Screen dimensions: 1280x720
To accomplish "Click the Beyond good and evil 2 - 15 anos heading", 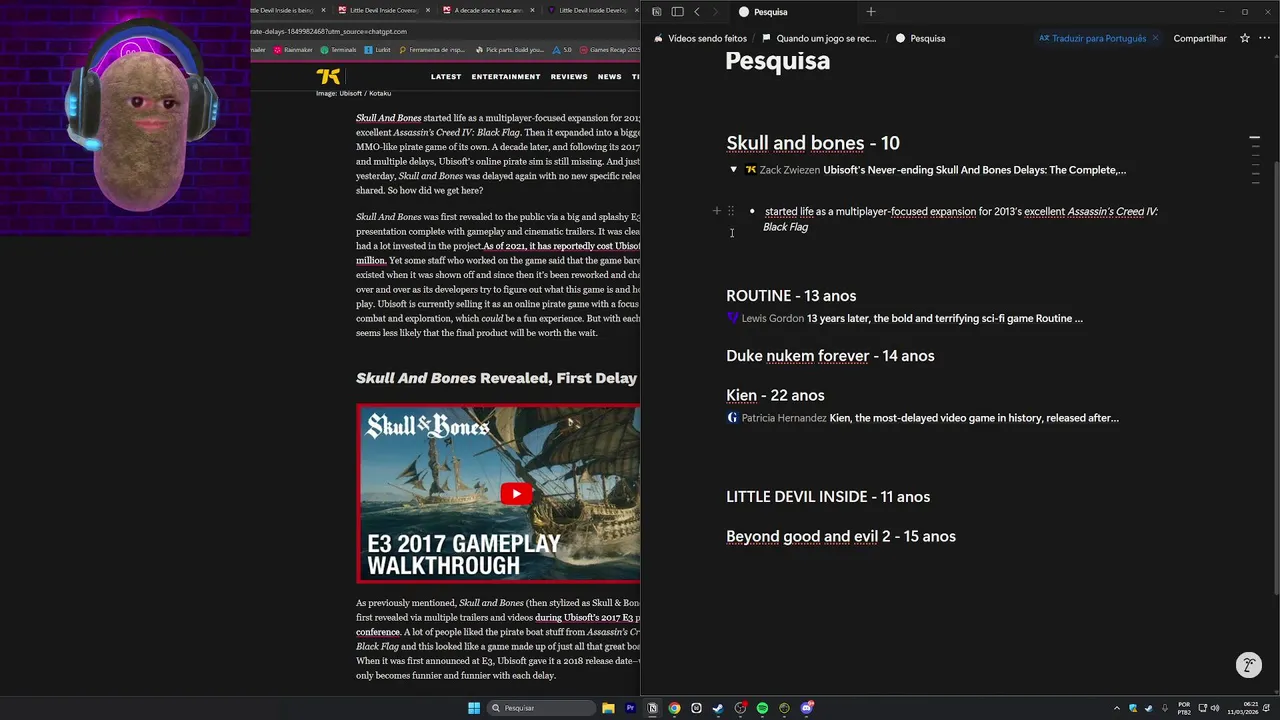I will [x=841, y=537].
